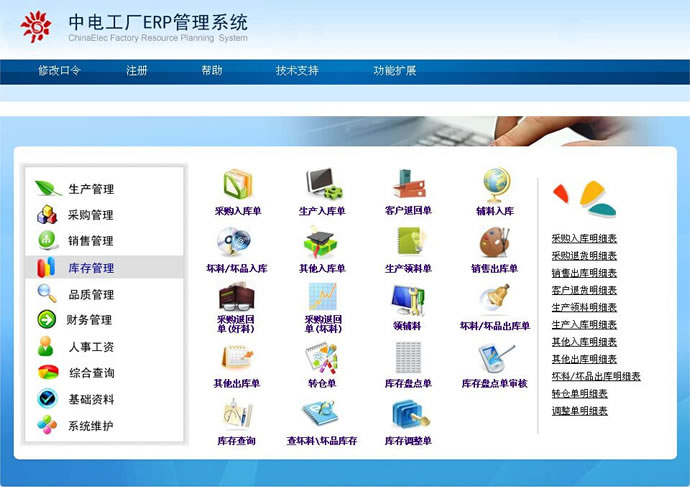Open the 客户退货明细表 link

tap(584, 290)
